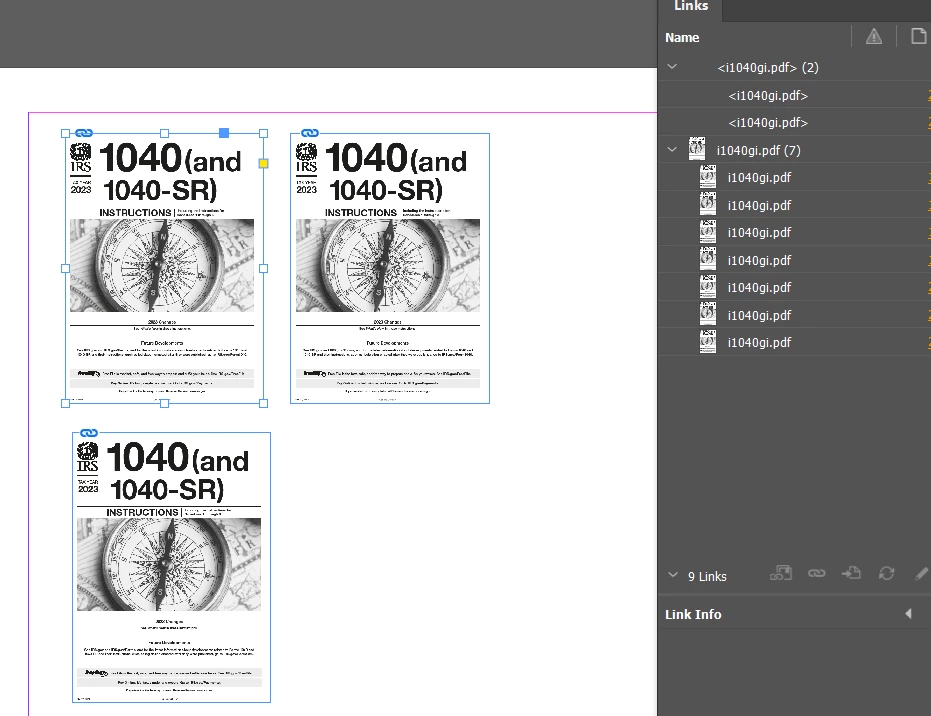Screen dimensions: 931x716
Task: Select the bottom placed 1040 PDF frame
Action: click(x=171, y=568)
